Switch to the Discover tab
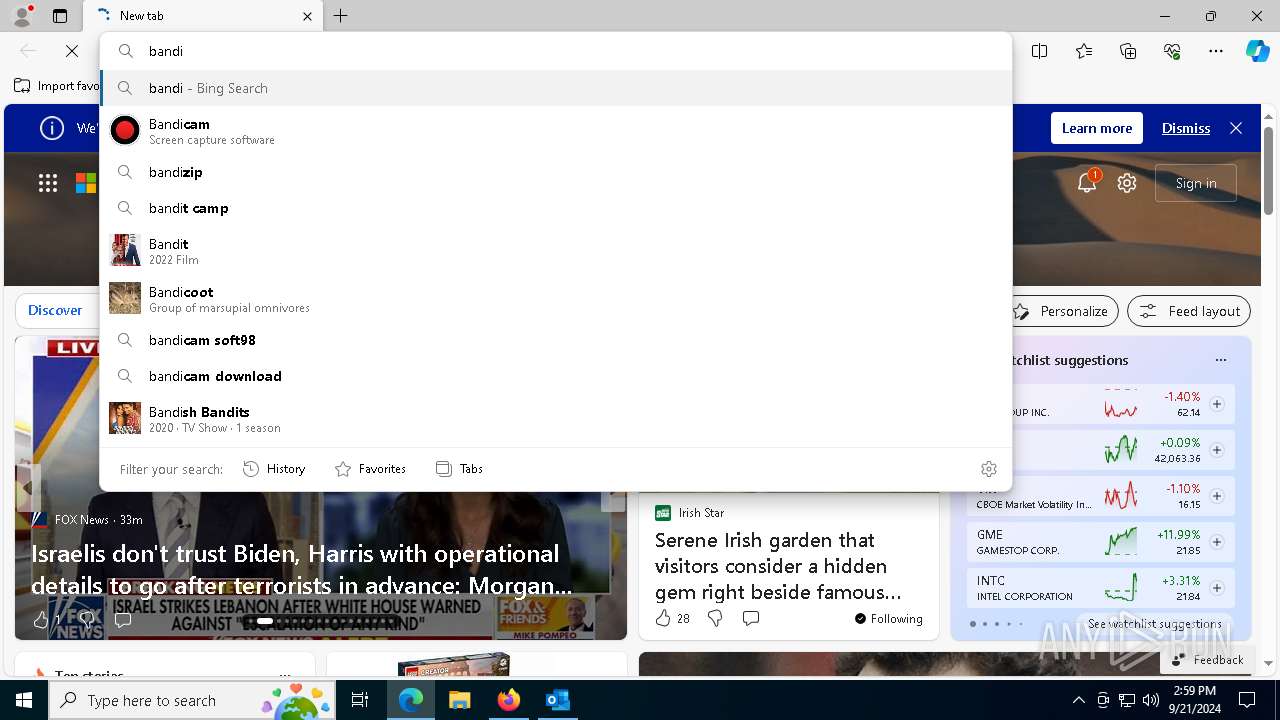This screenshot has width=1280, height=720. 55,310
